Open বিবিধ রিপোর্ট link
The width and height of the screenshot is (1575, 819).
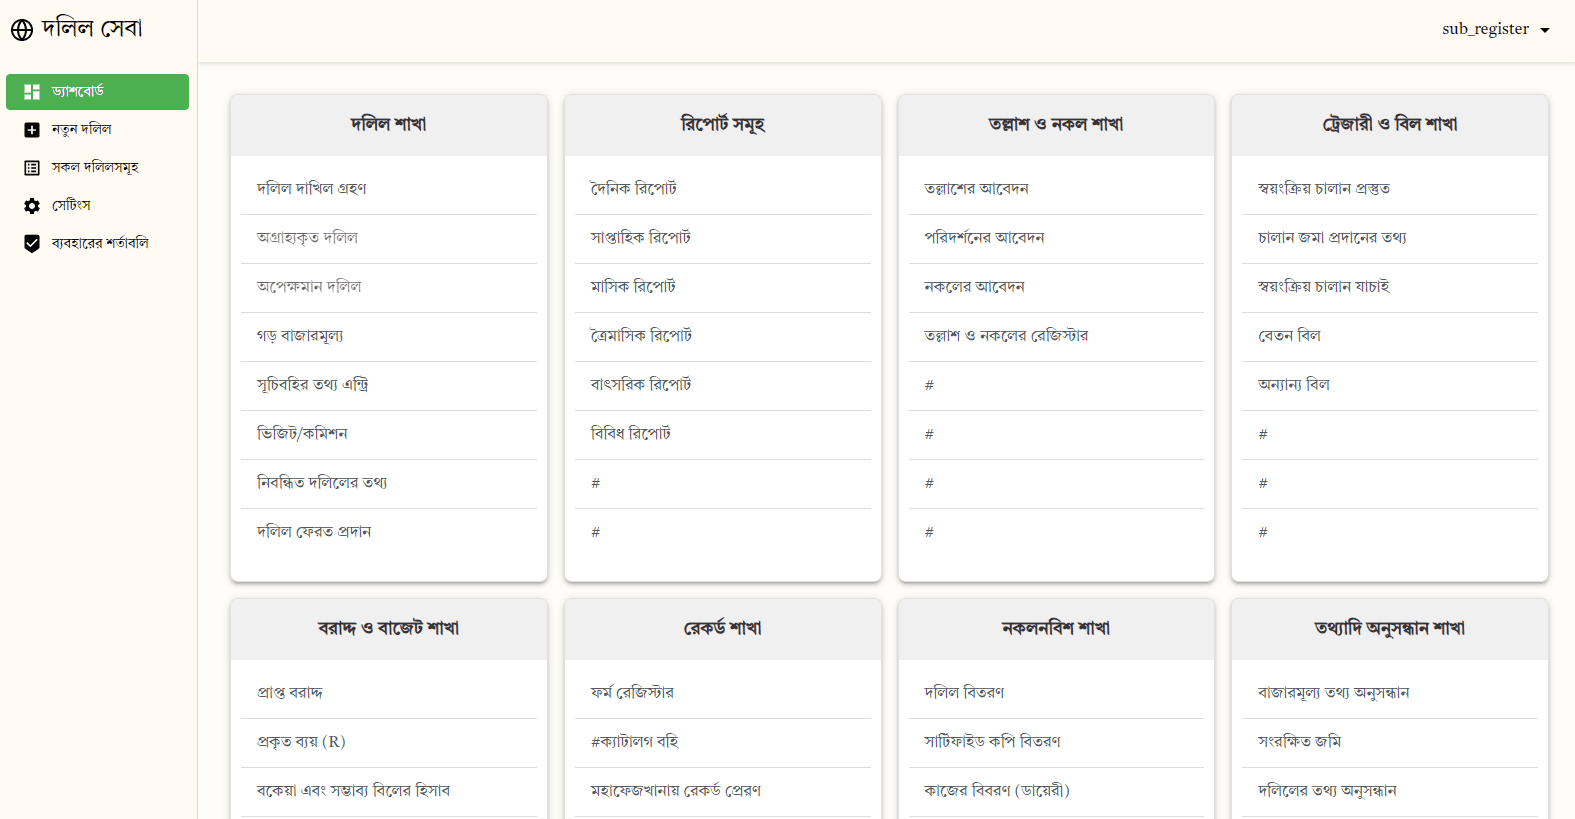[x=631, y=434]
